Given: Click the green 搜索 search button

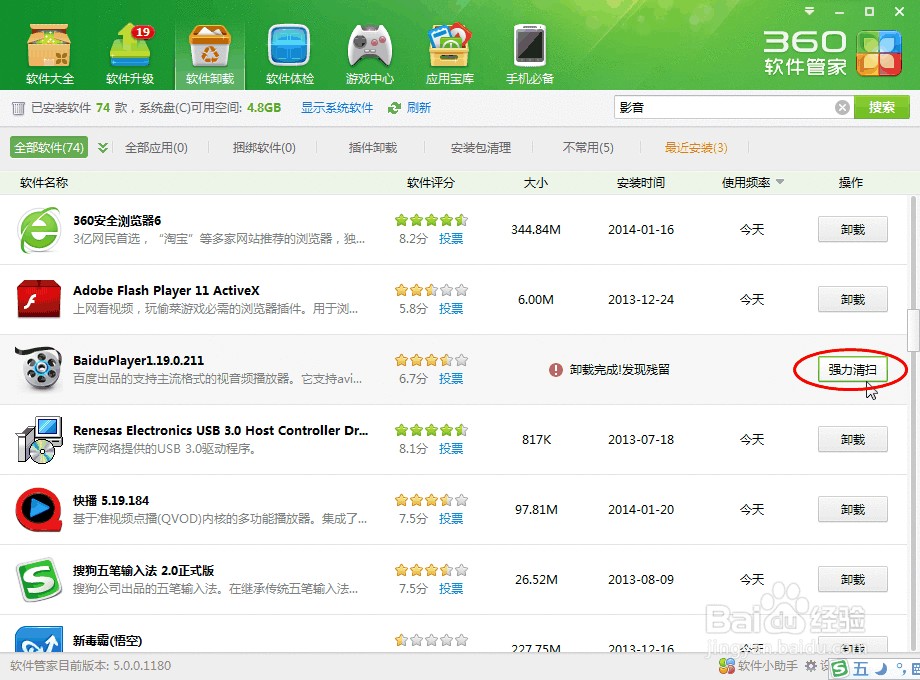Looking at the screenshot, I should [x=882, y=107].
